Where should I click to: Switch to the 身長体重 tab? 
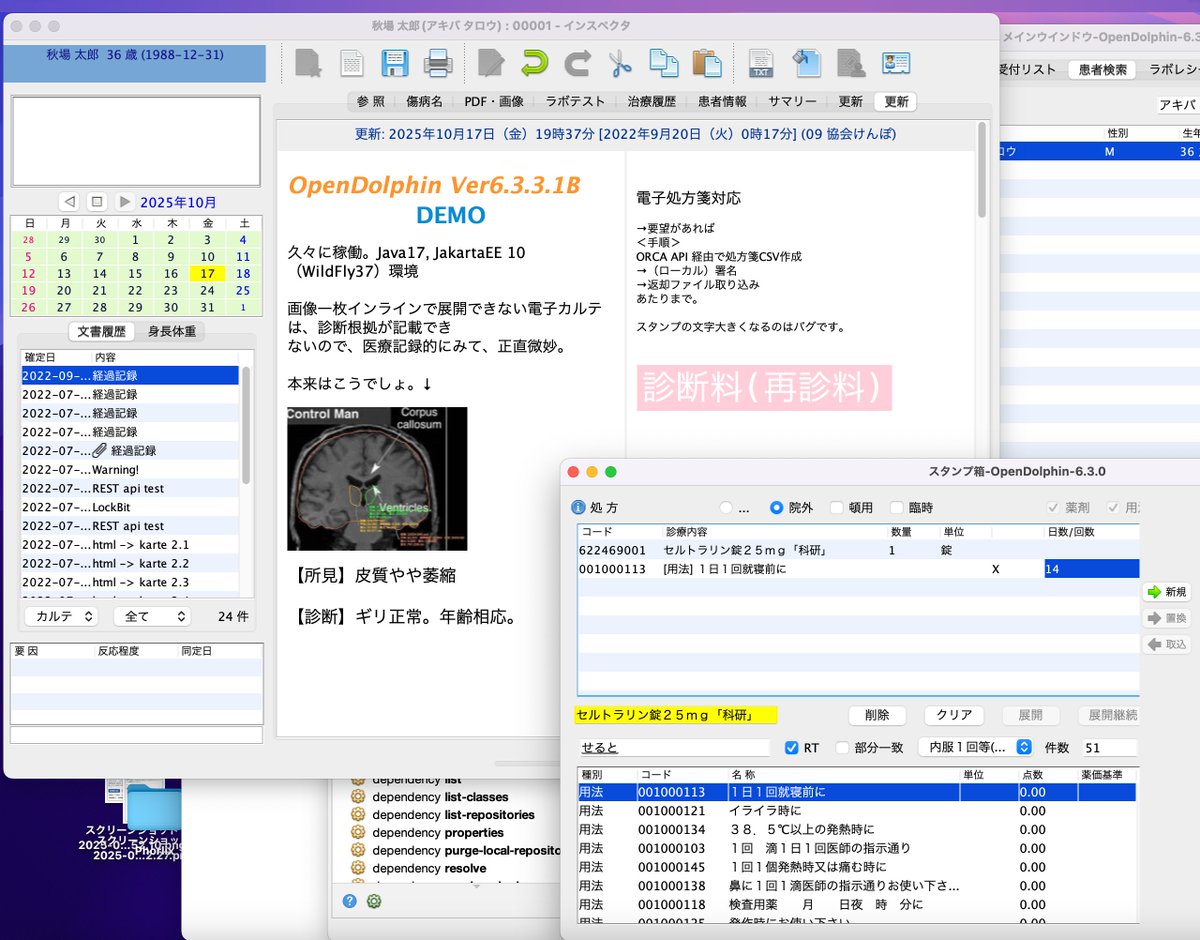coord(172,331)
